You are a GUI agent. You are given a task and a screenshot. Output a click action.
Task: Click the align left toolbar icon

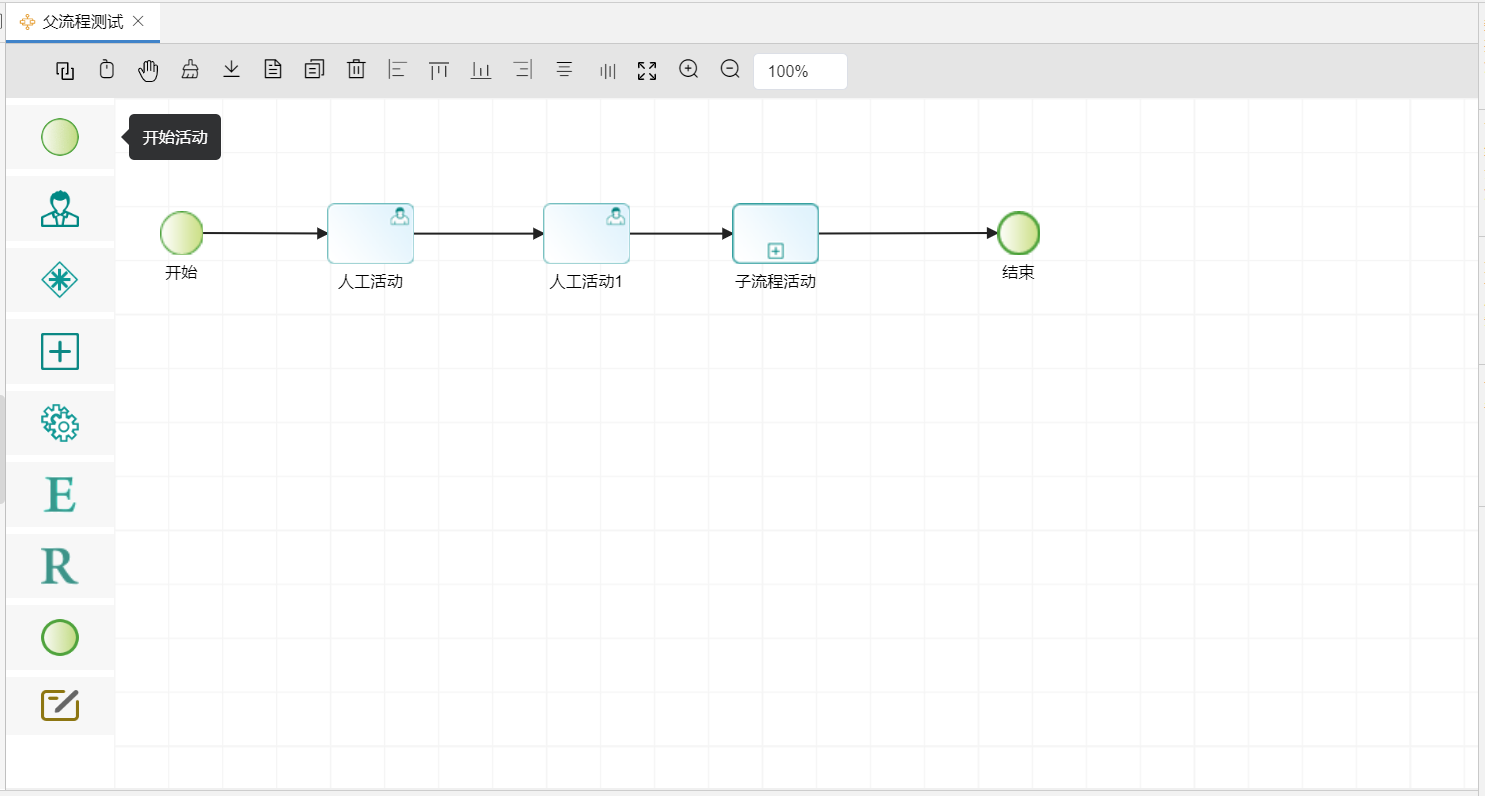tap(397, 70)
